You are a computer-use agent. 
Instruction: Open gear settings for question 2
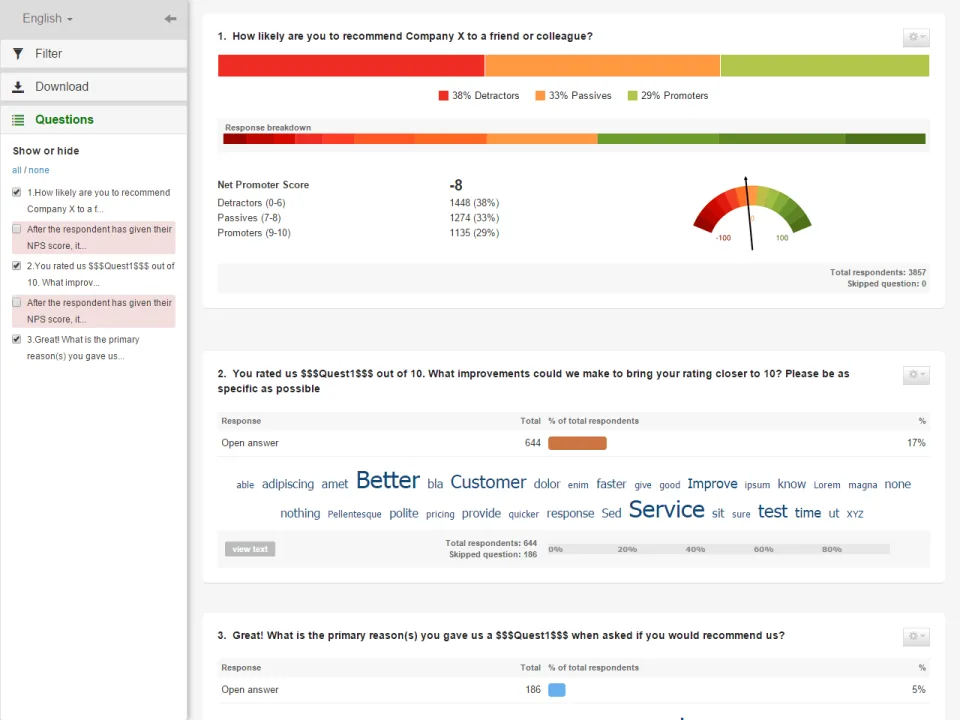[916, 375]
